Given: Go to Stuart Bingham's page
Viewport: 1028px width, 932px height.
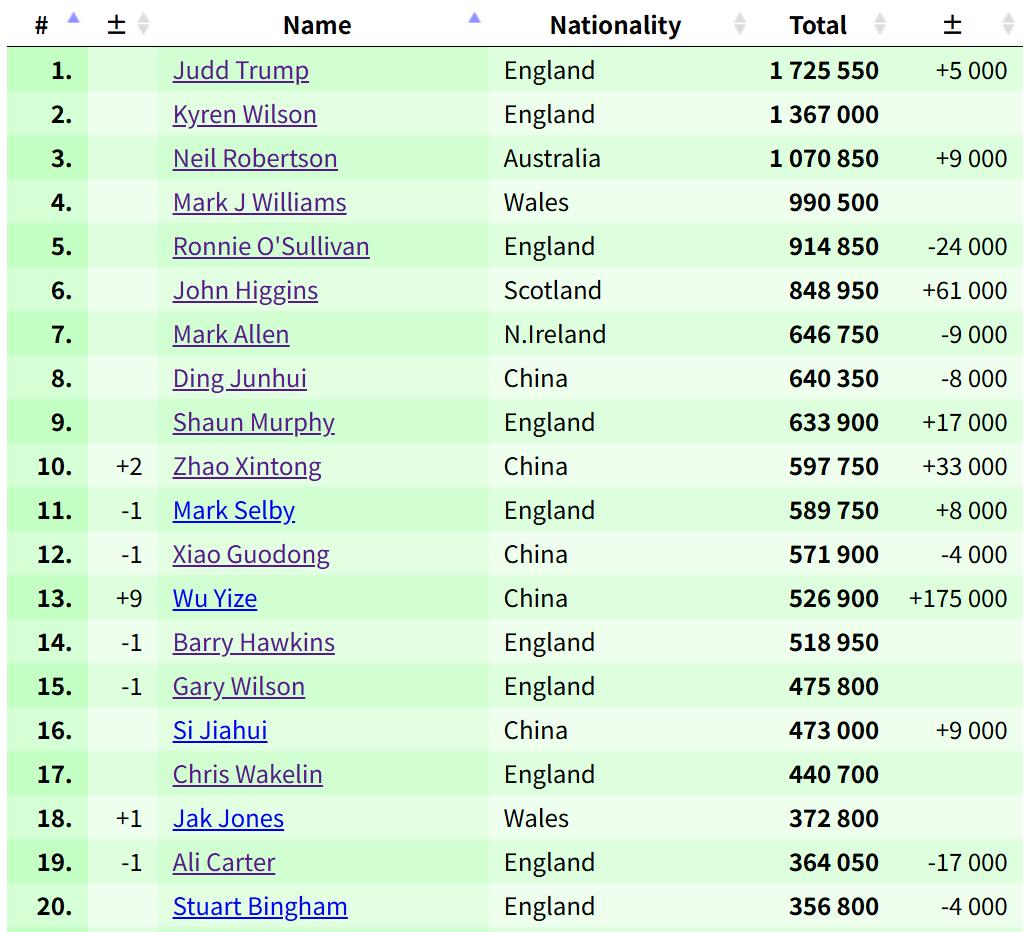Looking at the screenshot, I should pos(260,907).
